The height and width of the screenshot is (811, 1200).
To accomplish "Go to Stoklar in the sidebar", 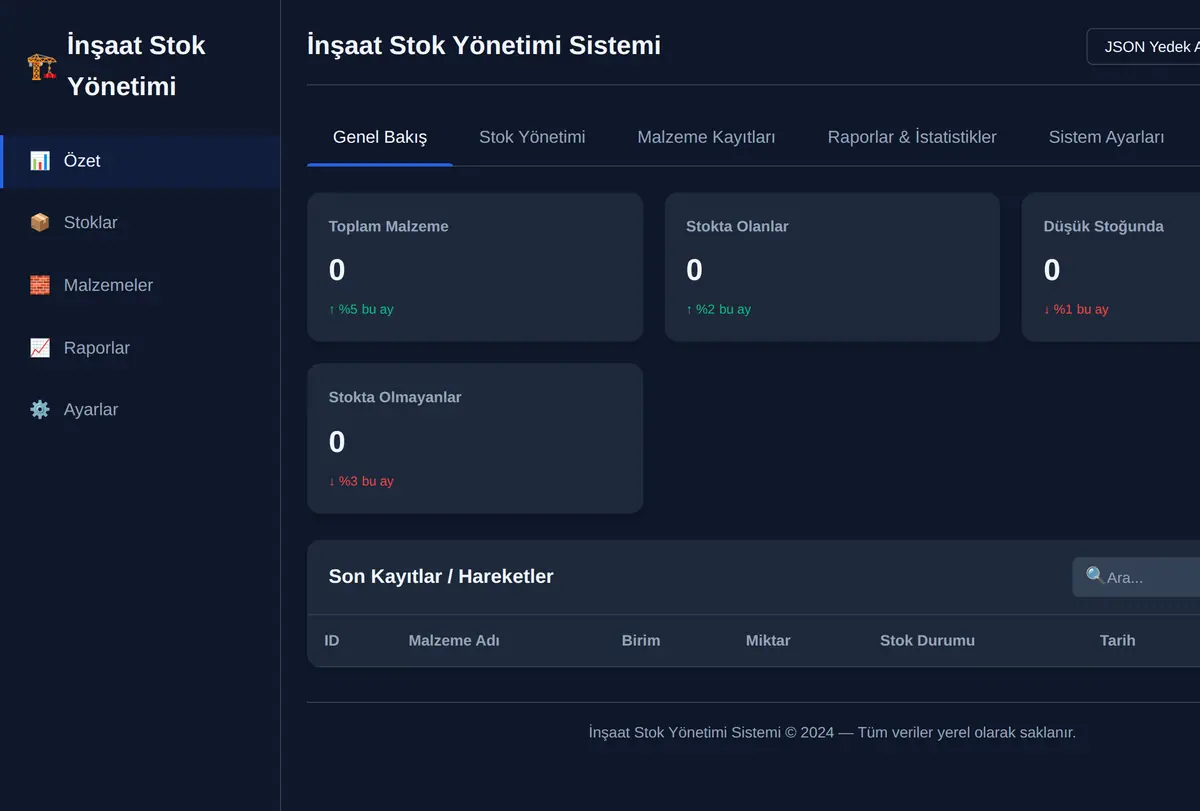I will click(140, 223).
